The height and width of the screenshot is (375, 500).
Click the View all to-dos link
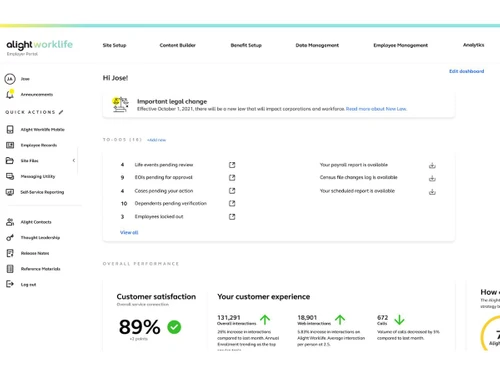pyautogui.click(x=129, y=232)
